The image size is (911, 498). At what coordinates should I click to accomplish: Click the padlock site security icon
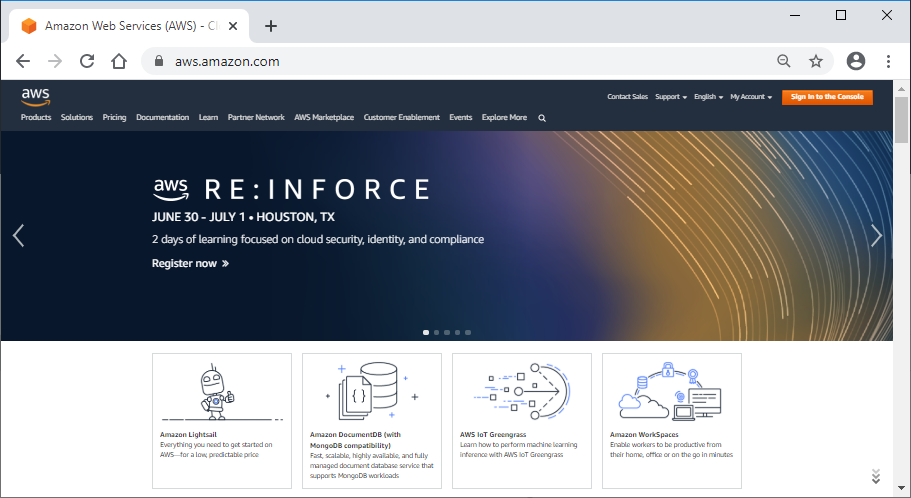pyautogui.click(x=159, y=61)
